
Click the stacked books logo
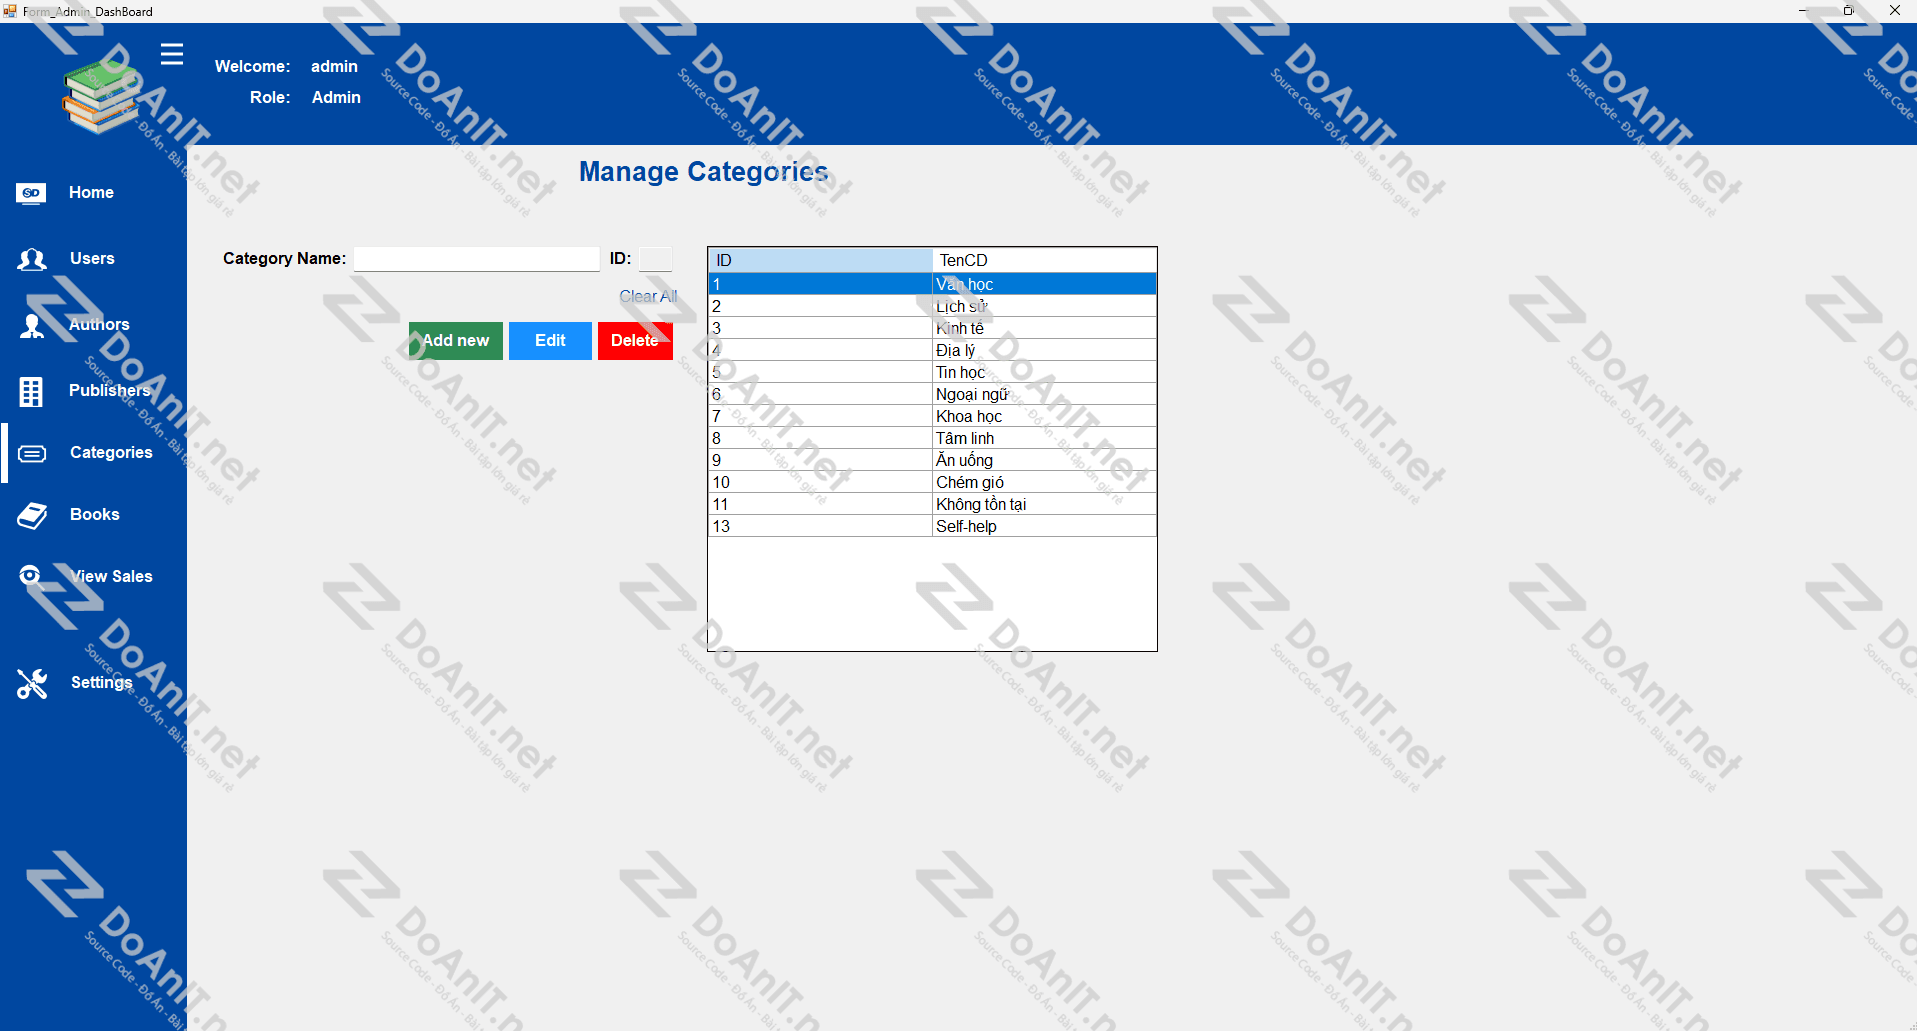tap(100, 96)
